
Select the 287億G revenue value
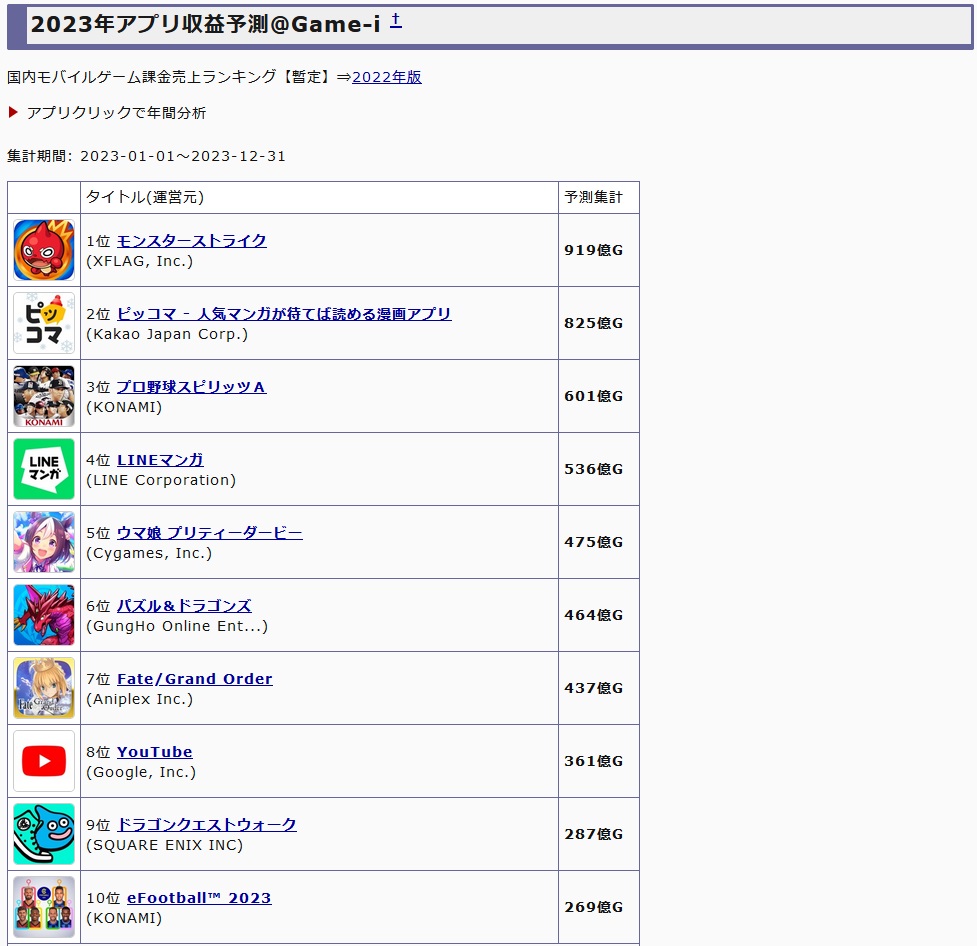(x=594, y=833)
